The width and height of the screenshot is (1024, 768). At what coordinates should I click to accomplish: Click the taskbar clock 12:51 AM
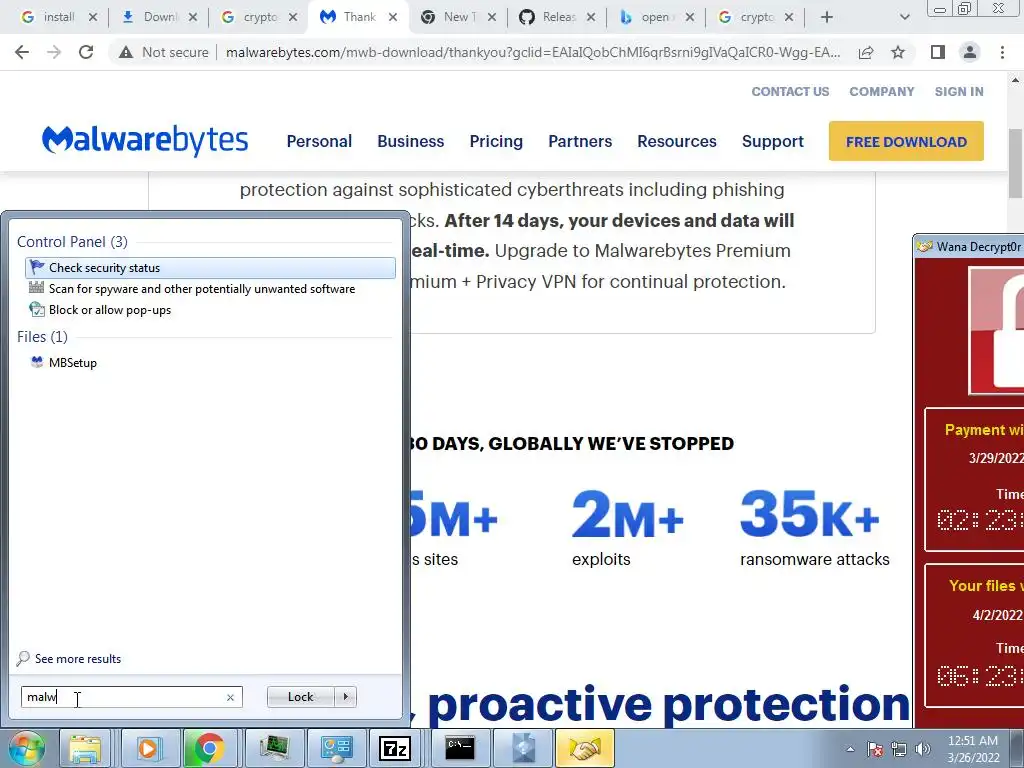972,741
